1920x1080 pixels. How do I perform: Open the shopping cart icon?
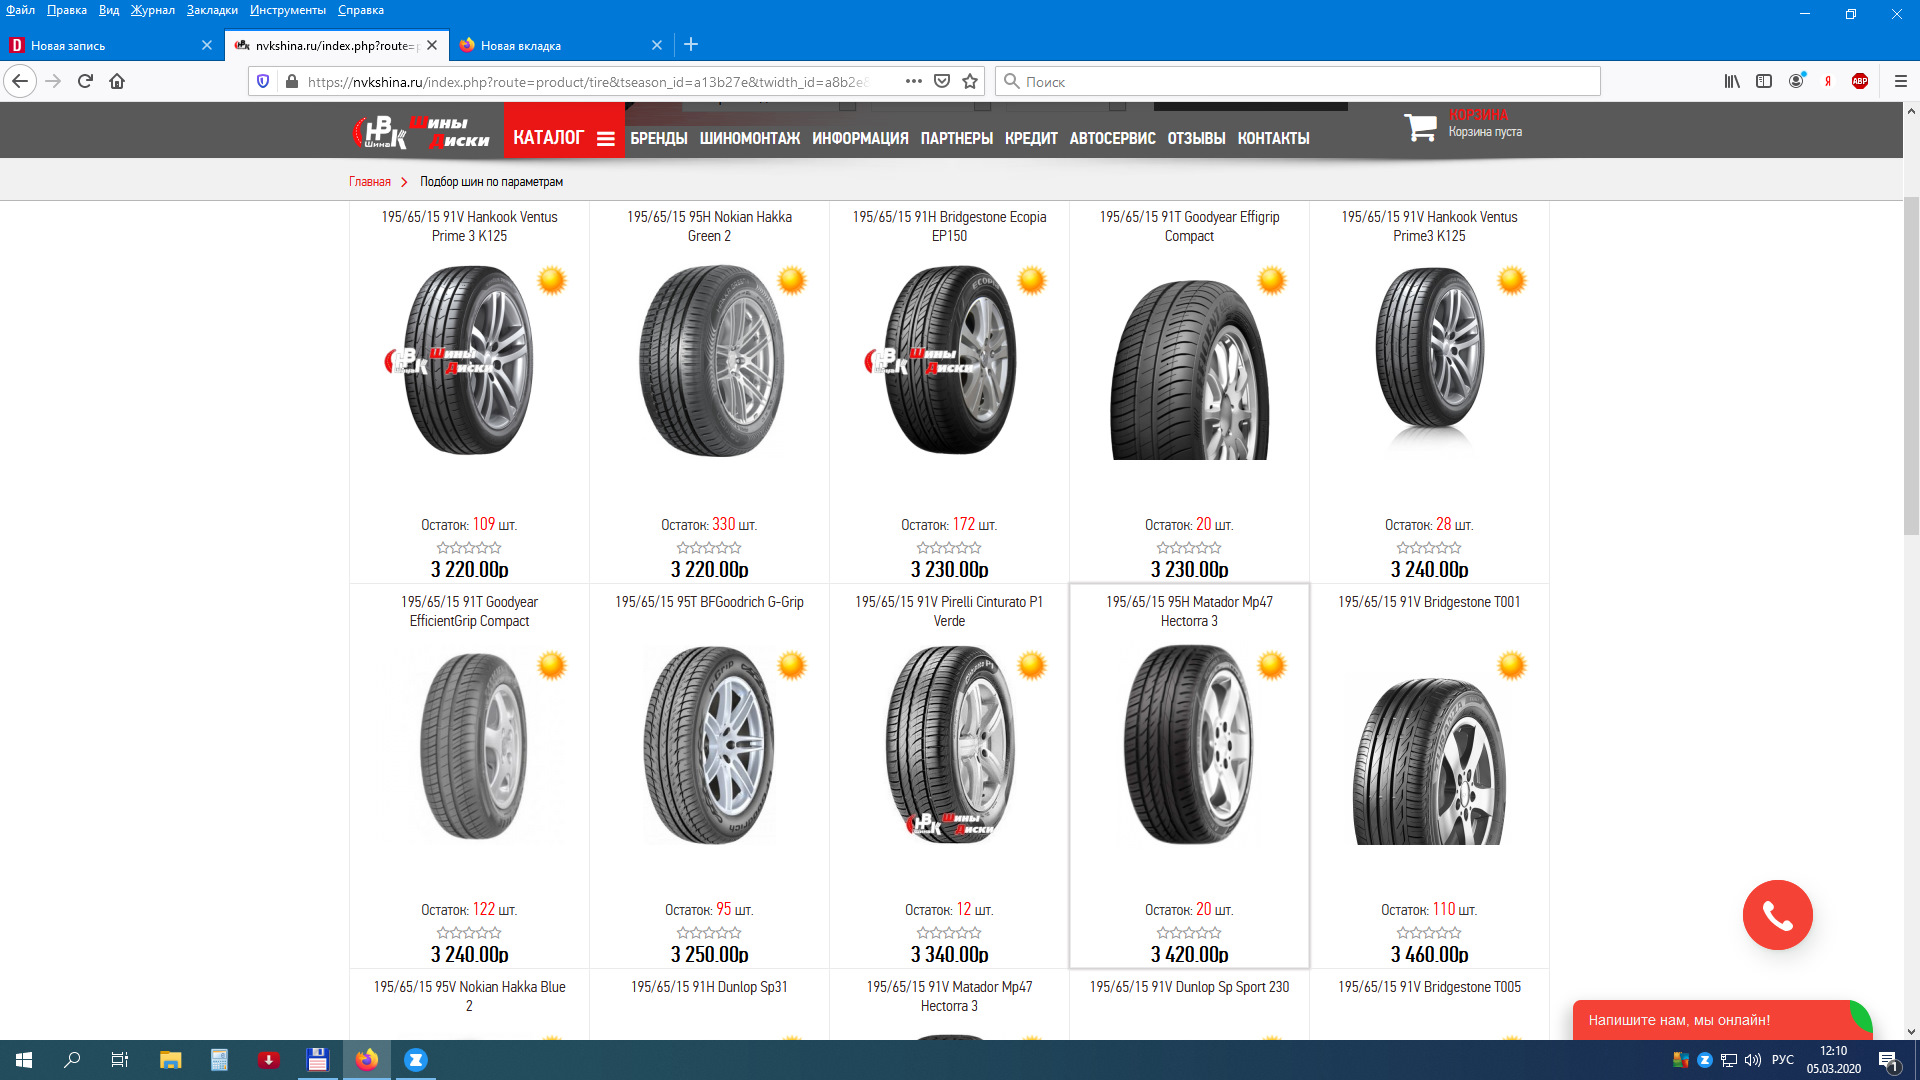(1420, 127)
